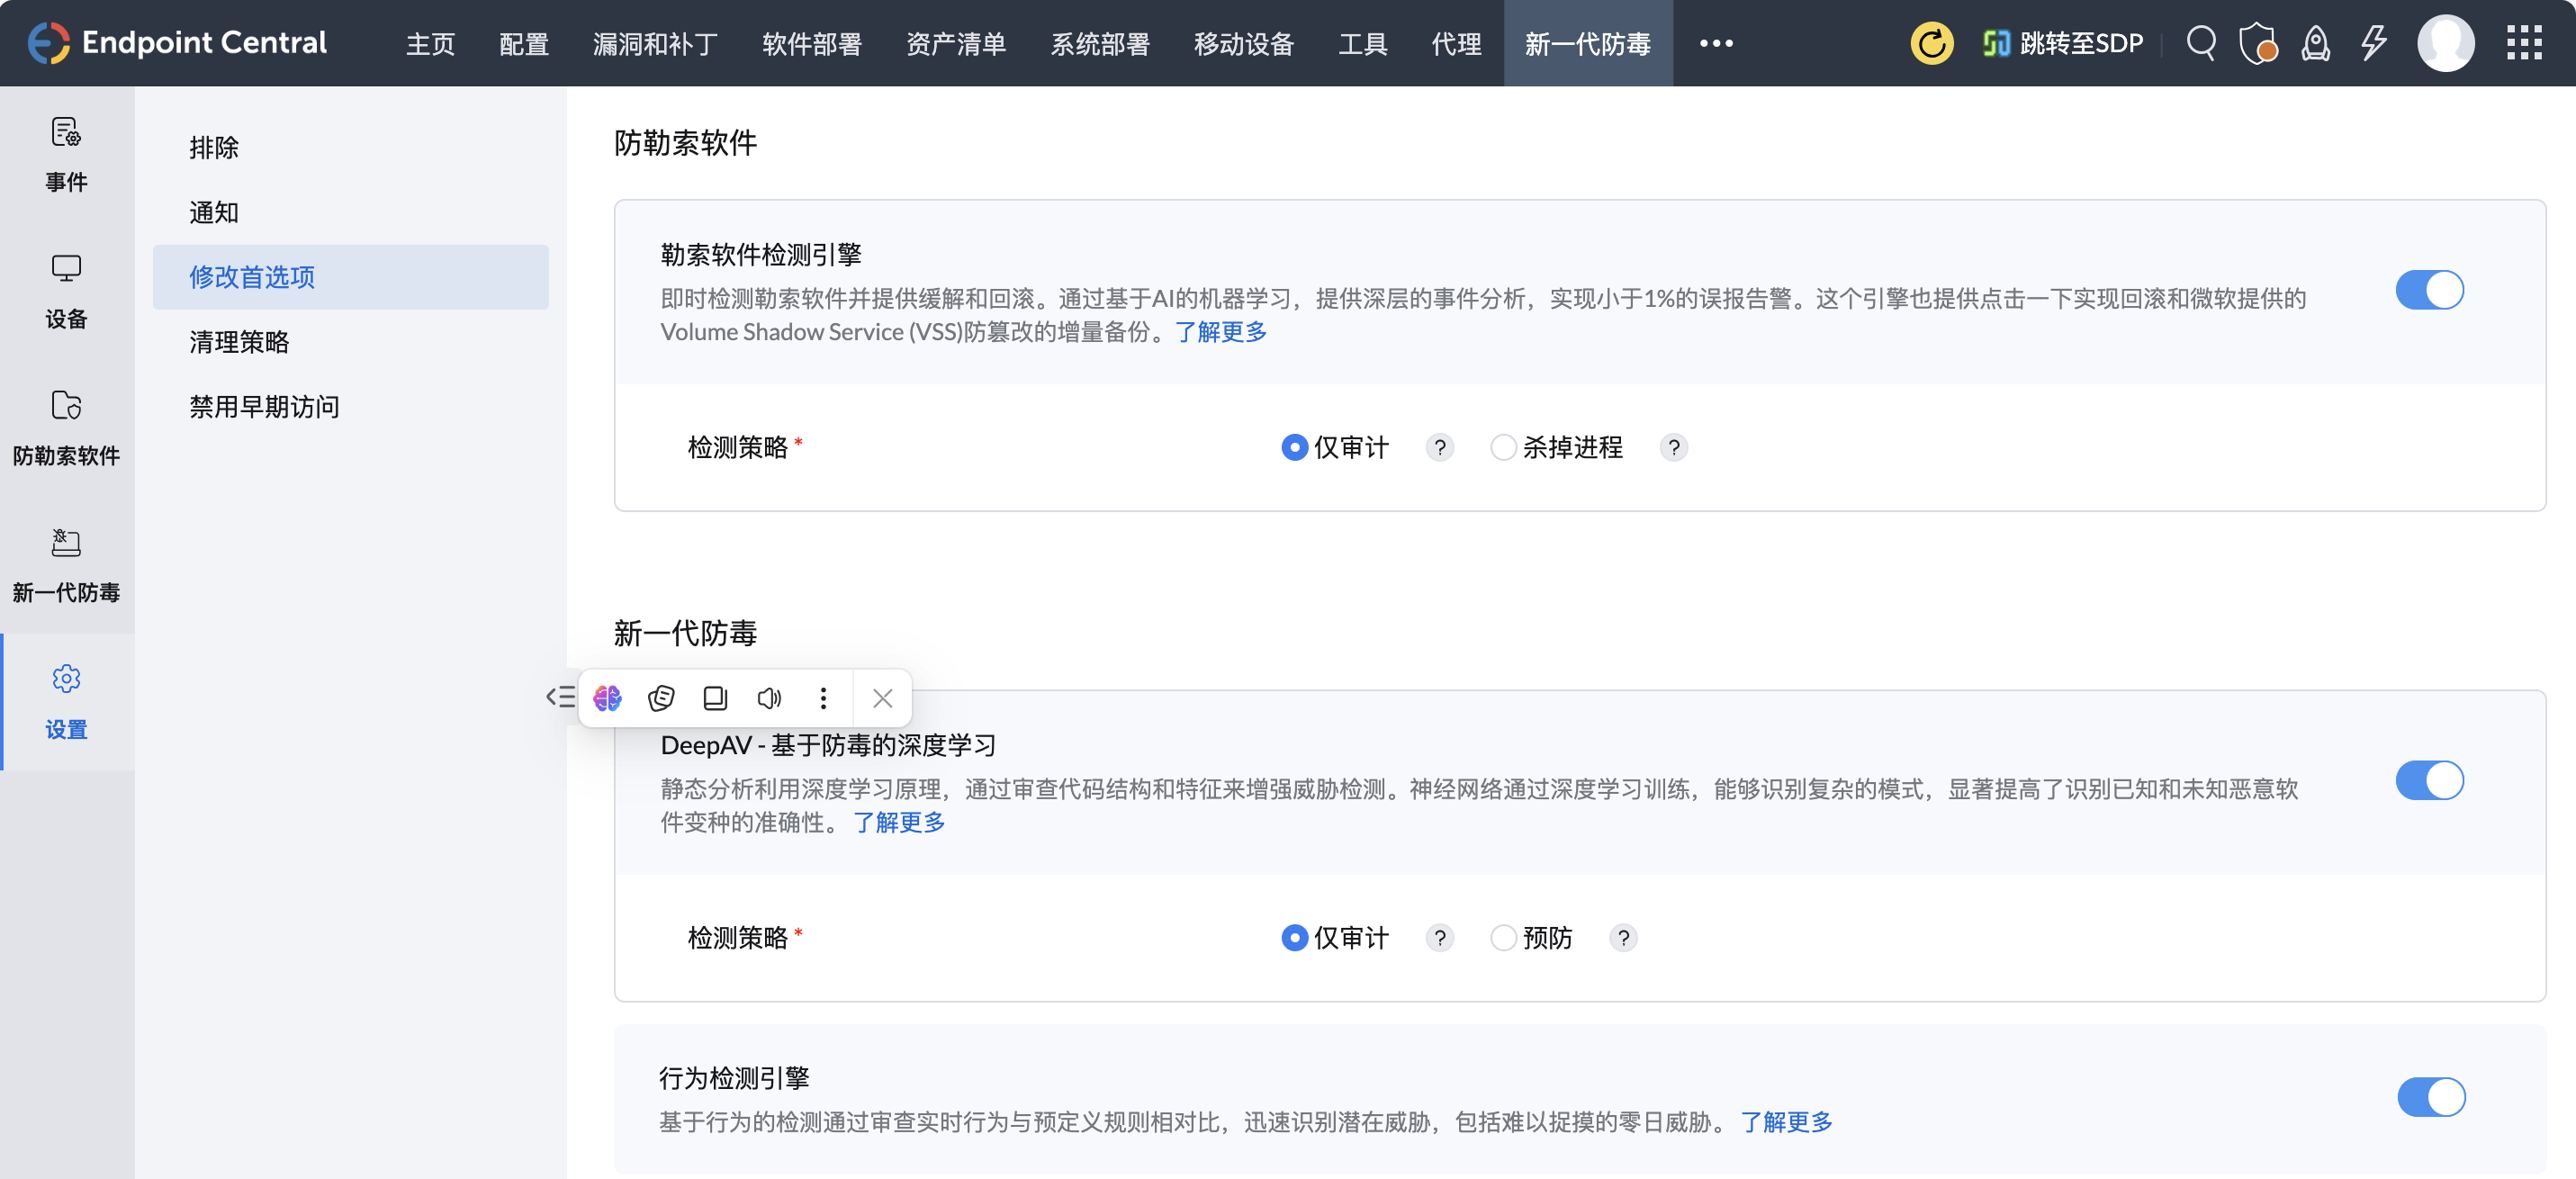Viewport: 2576px width, 1179px height.
Task: Select the 新一代防毒 sidebar icon
Action: click(x=66, y=565)
